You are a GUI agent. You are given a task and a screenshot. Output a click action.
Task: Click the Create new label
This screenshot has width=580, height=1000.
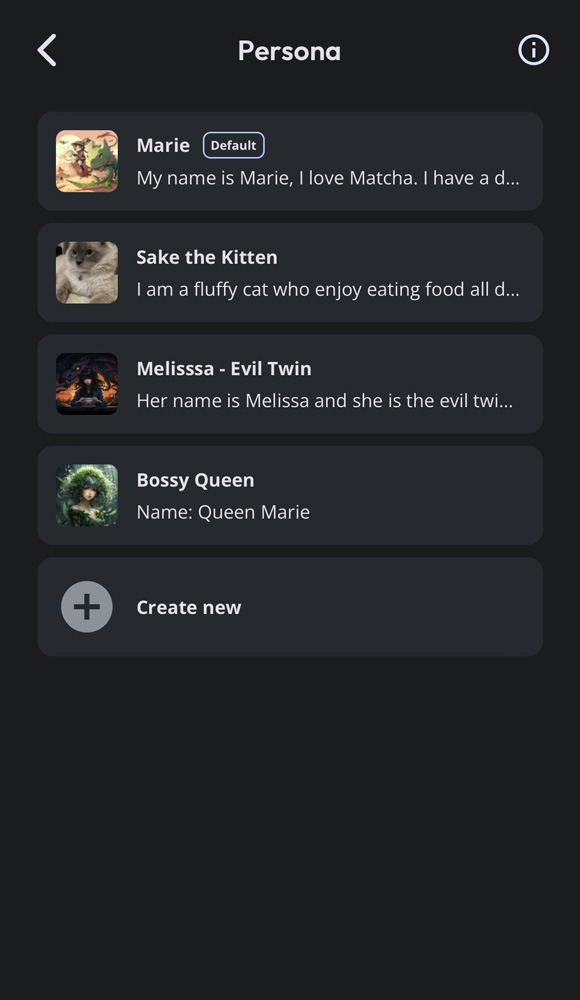(189, 607)
